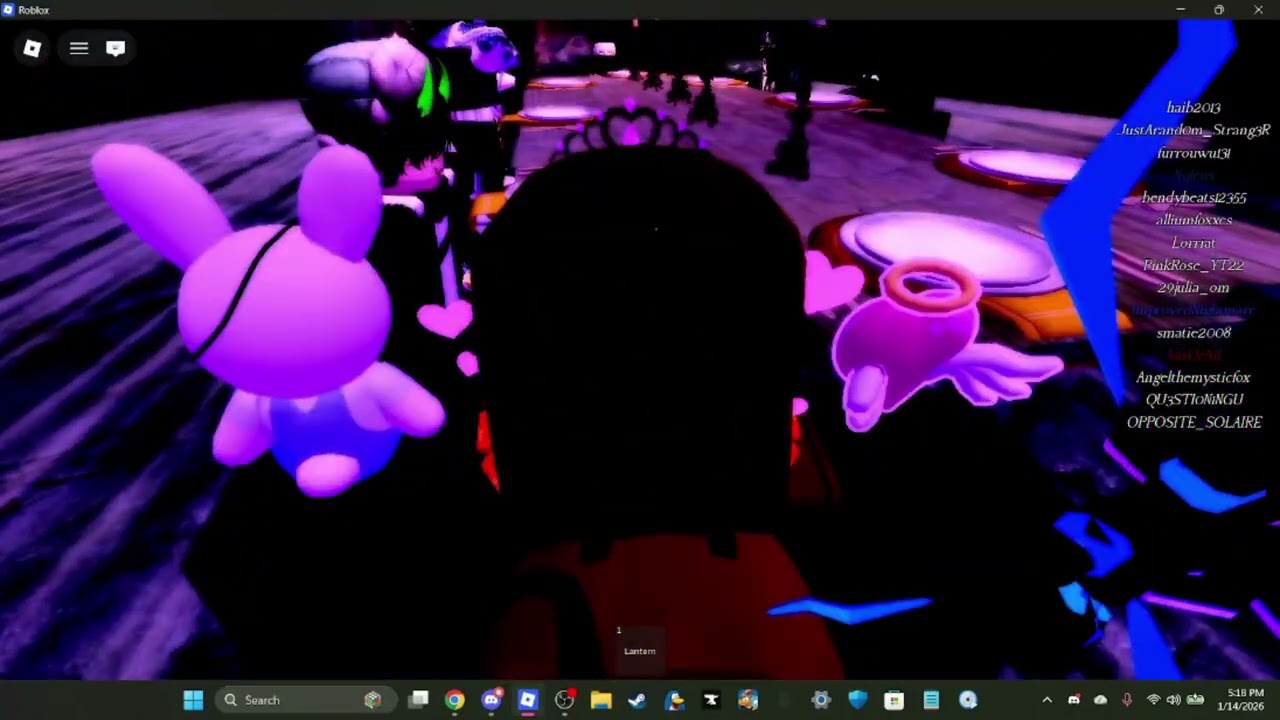Open the blue bird app taskbar icon
1280x720 pixels.
(674, 700)
